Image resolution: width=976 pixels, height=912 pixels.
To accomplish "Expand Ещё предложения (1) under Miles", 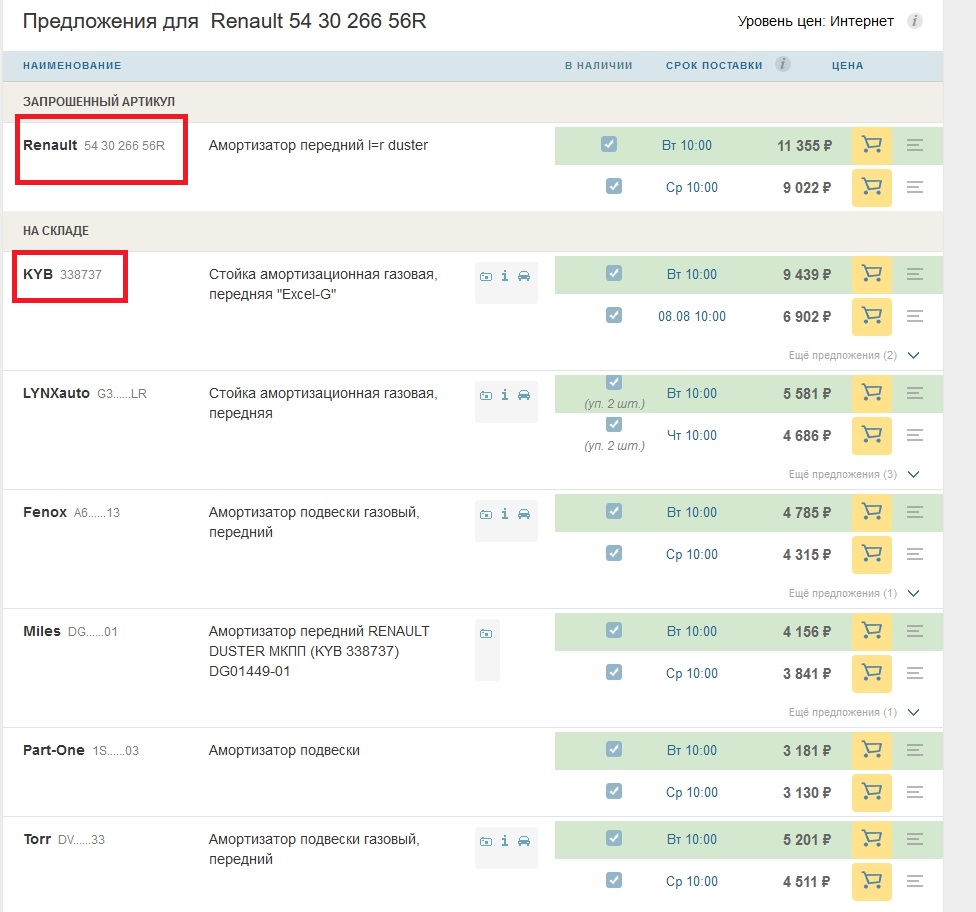I will [x=853, y=712].
